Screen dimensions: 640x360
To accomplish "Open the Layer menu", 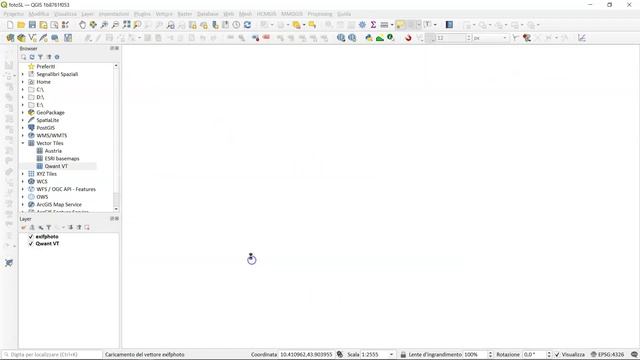I will 87,14.
